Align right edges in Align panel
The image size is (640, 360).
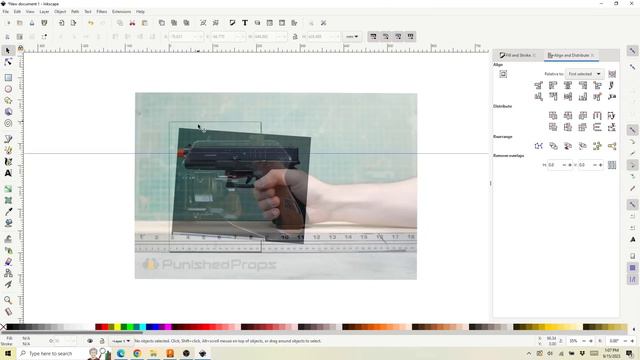[x=582, y=85]
